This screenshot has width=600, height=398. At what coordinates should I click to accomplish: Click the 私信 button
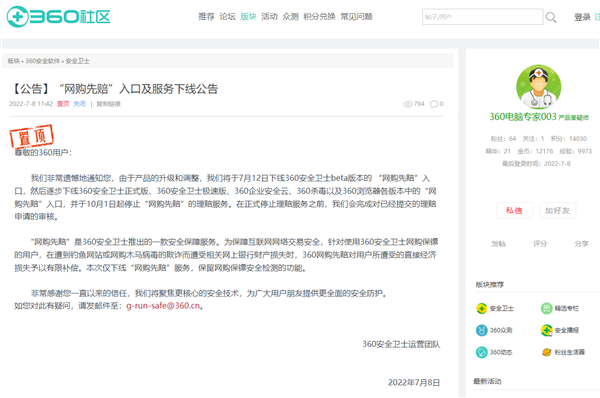(x=514, y=210)
